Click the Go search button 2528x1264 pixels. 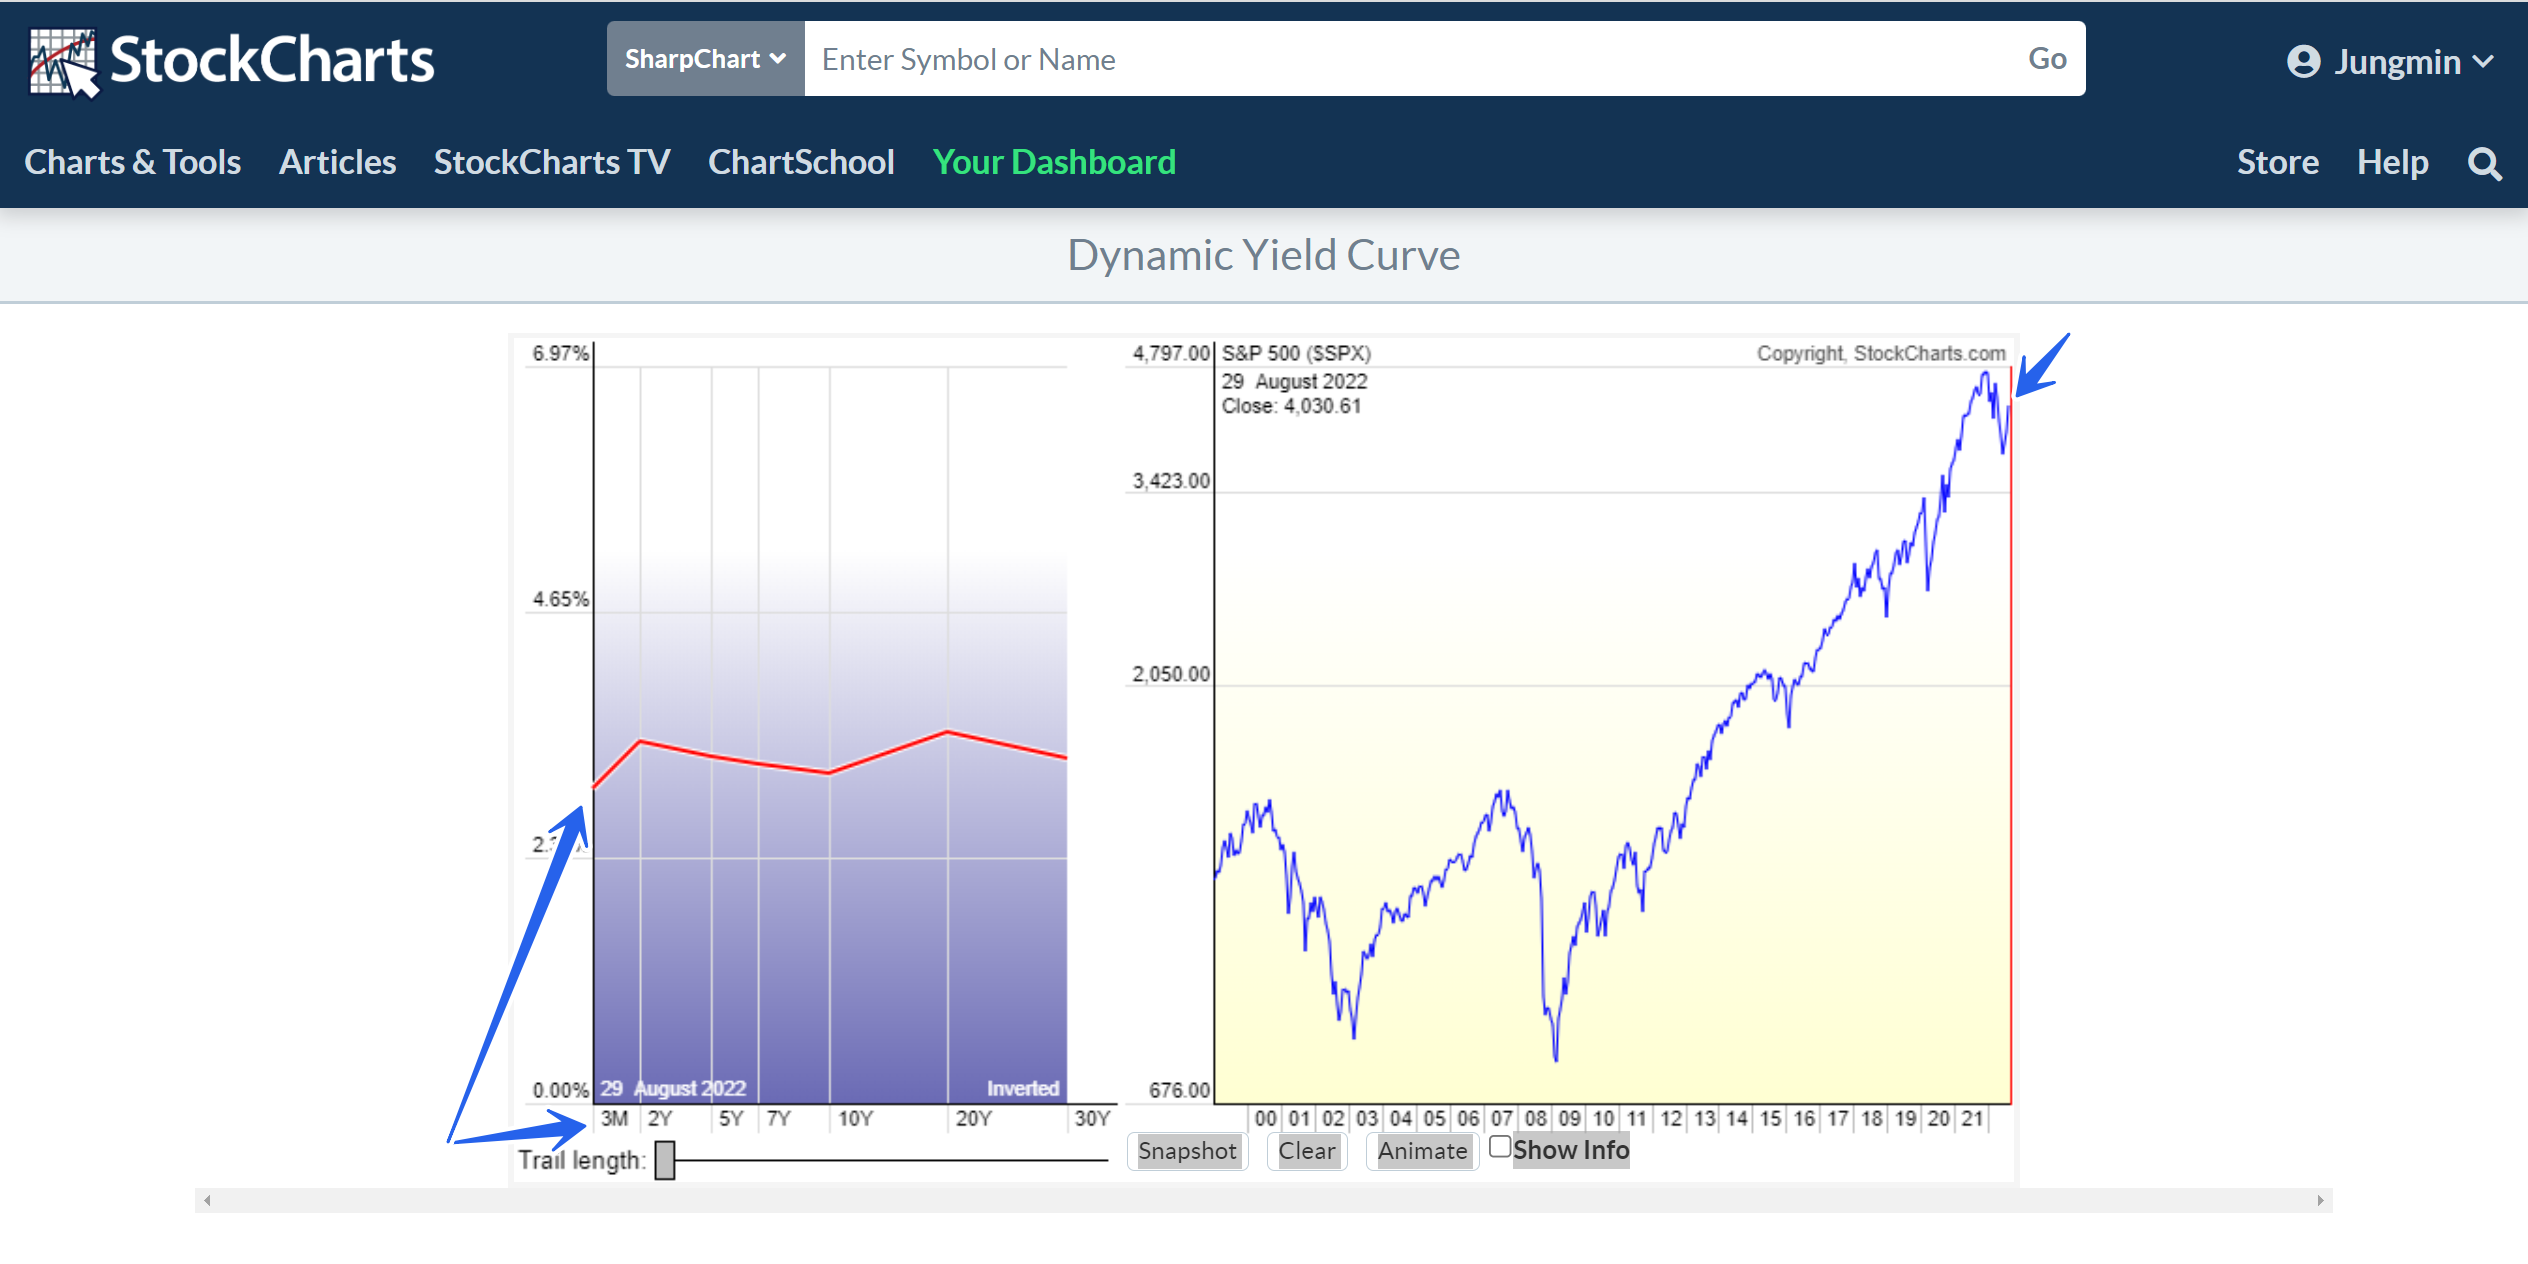click(x=2046, y=59)
